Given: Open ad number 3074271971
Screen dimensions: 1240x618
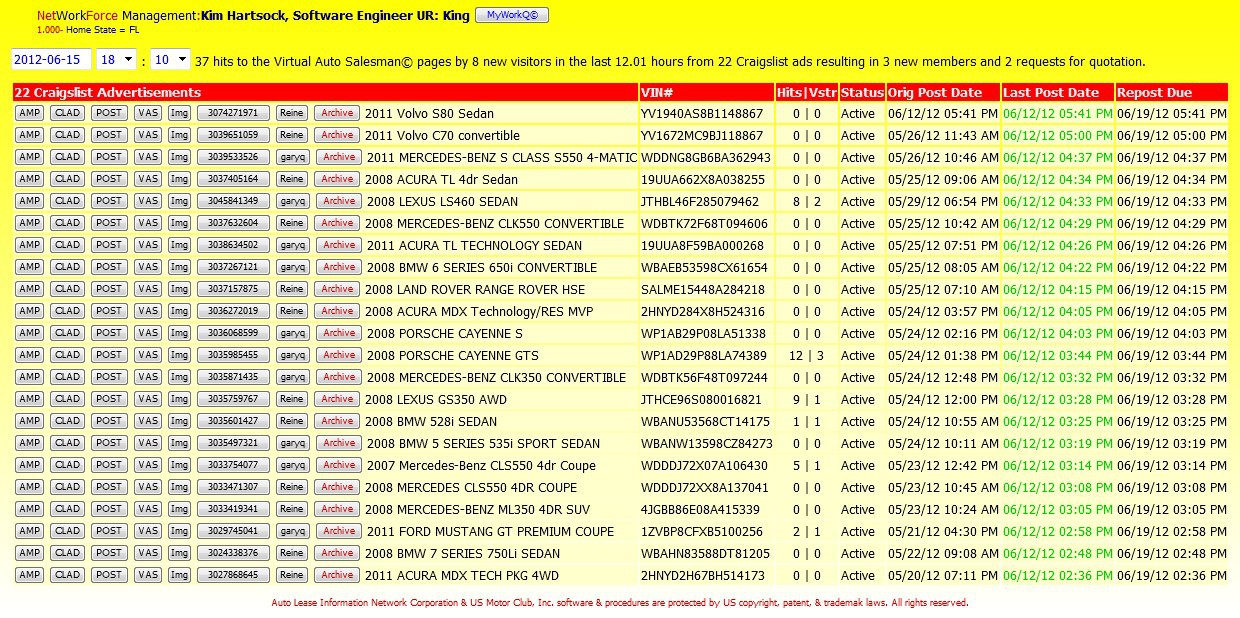Looking at the screenshot, I should (233, 113).
